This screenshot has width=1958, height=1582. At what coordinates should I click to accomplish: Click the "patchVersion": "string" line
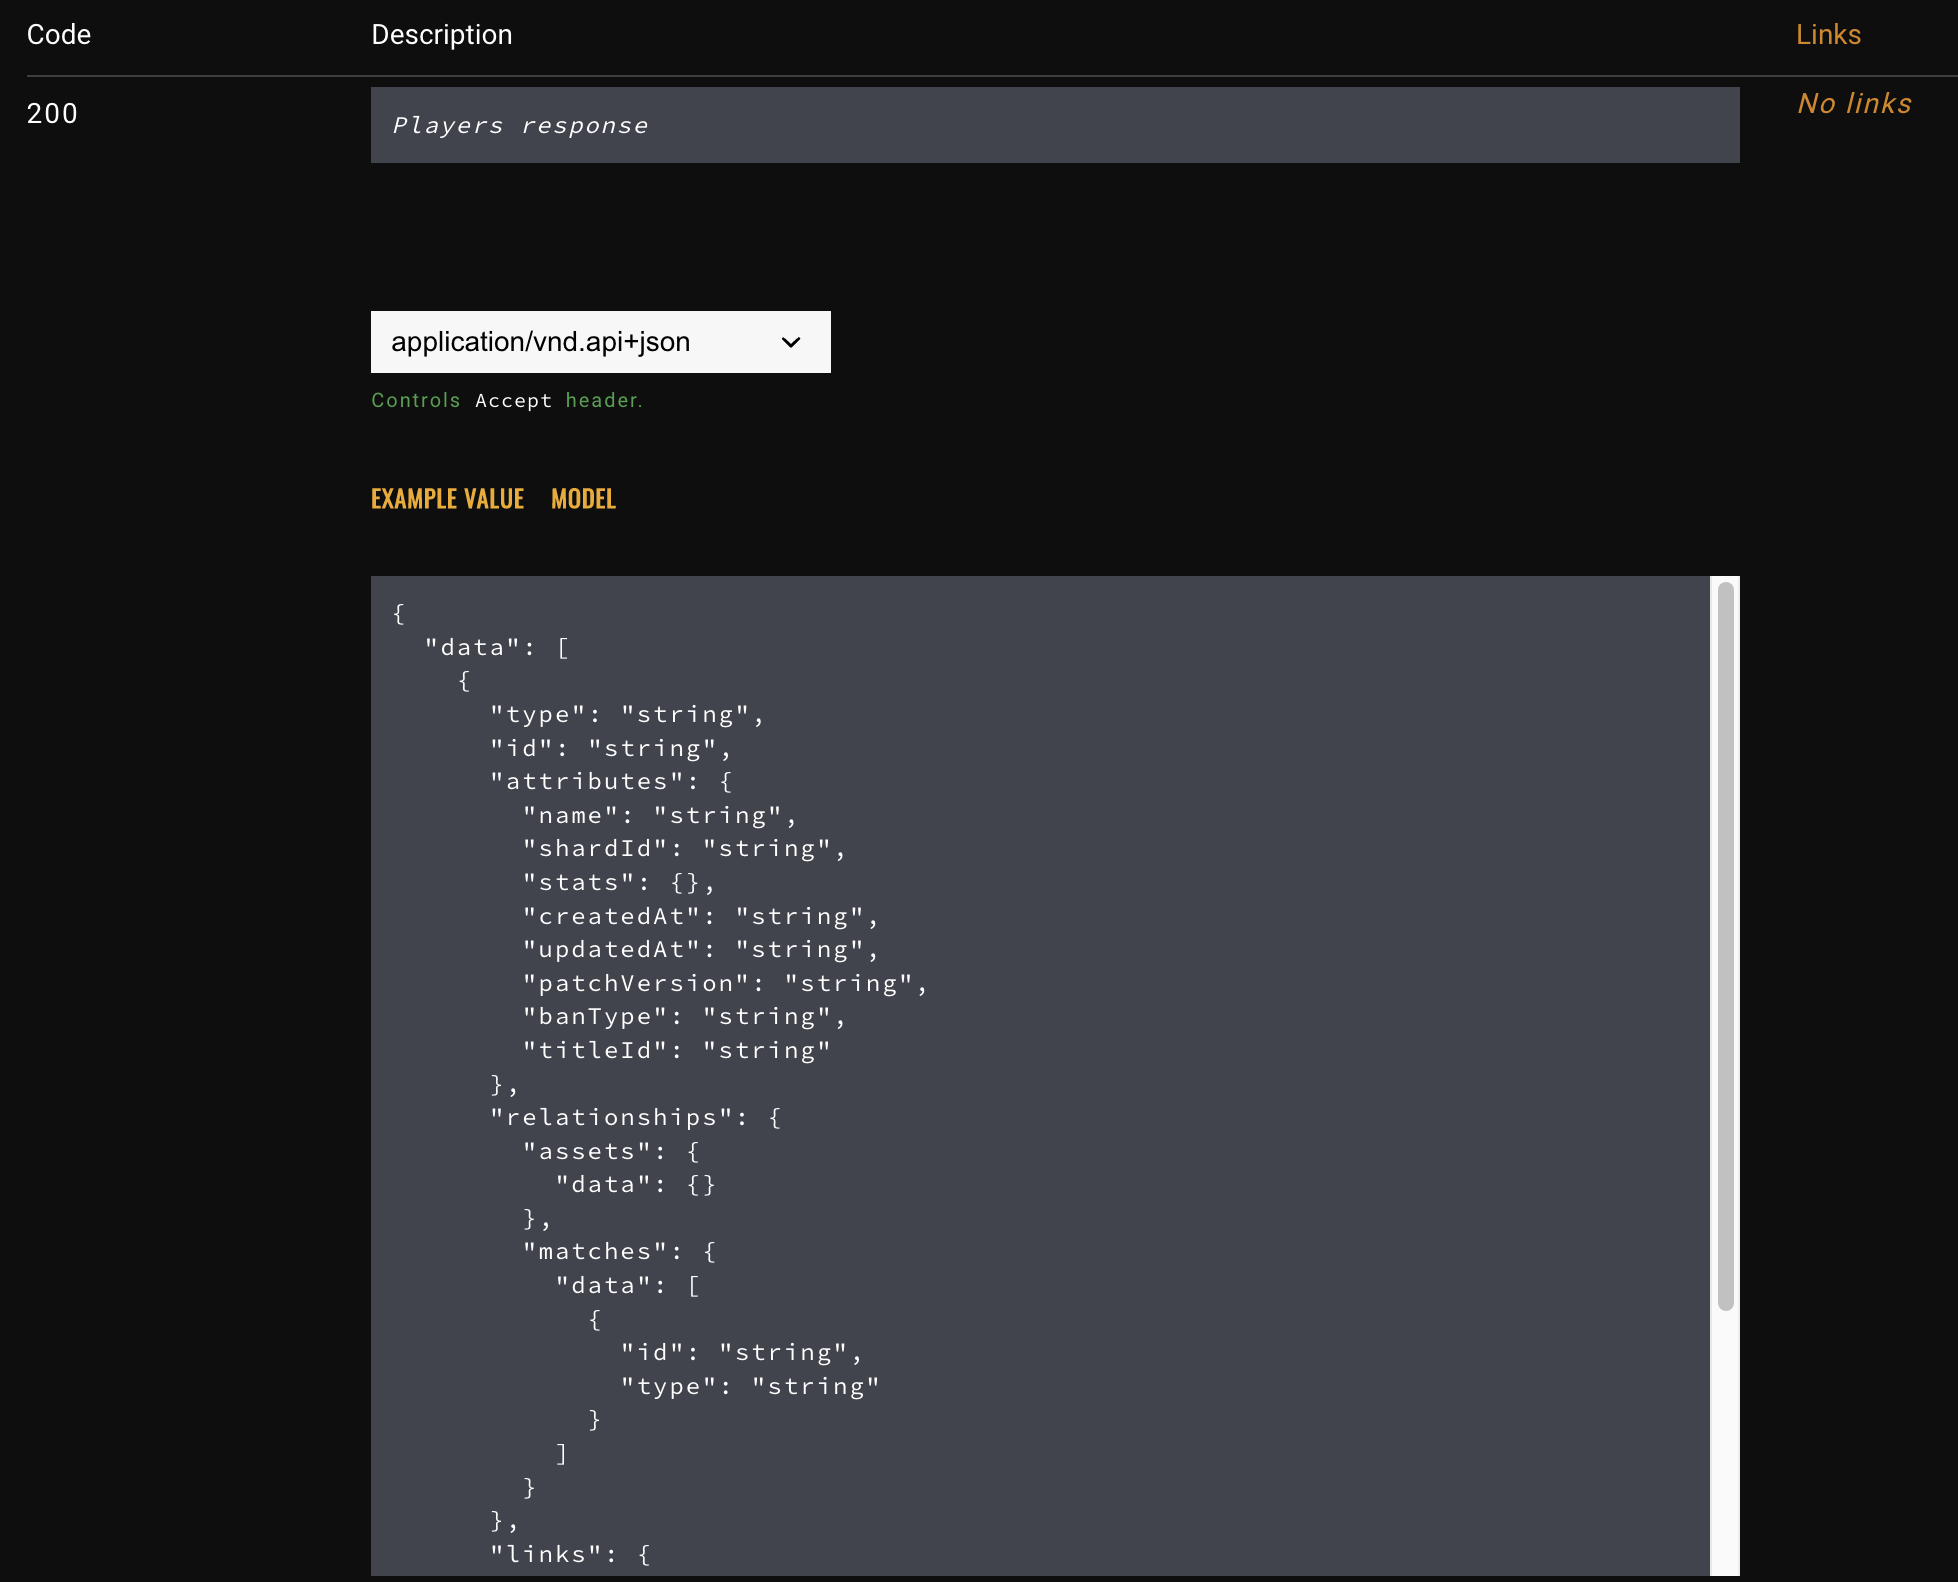[x=725, y=983]
